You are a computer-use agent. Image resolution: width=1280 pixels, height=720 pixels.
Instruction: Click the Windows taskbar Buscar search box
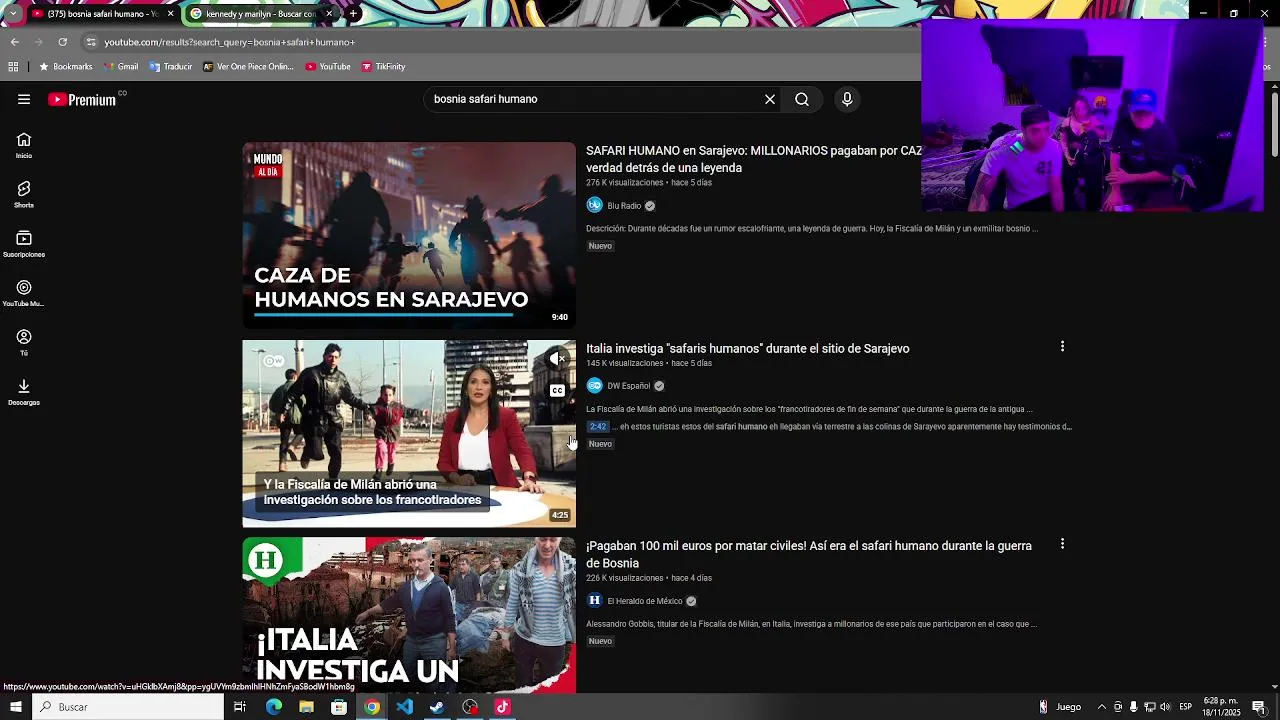[x=130, y=707]
